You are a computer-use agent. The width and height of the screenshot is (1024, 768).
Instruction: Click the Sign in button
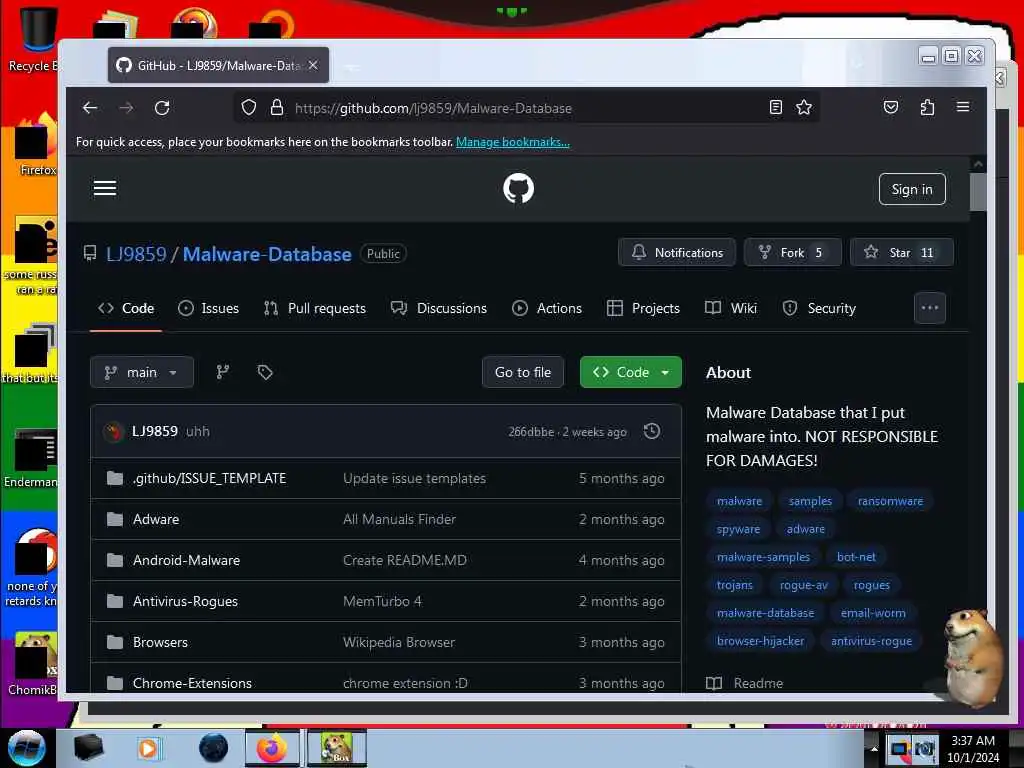(x=912, y=189)
